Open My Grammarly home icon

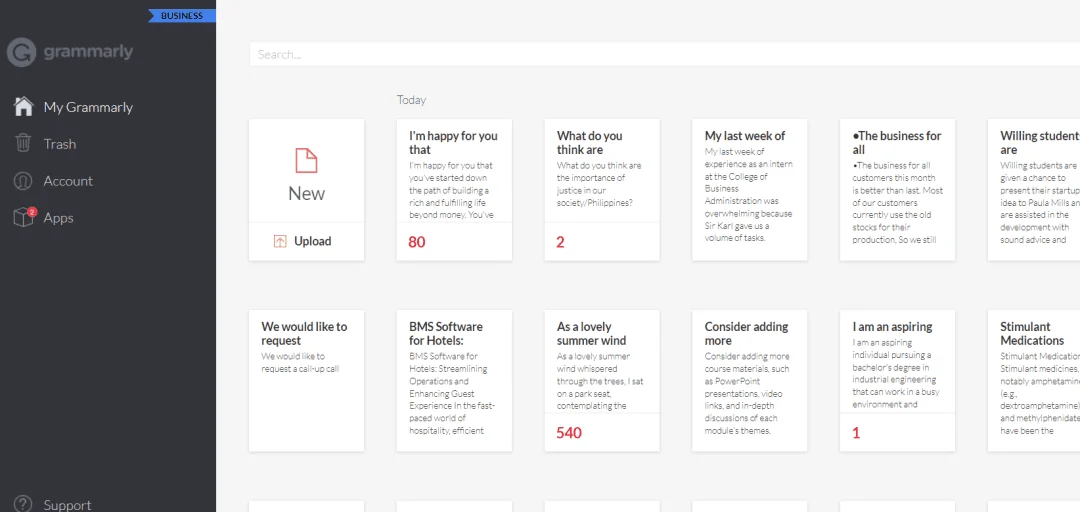tap(23, 107)
